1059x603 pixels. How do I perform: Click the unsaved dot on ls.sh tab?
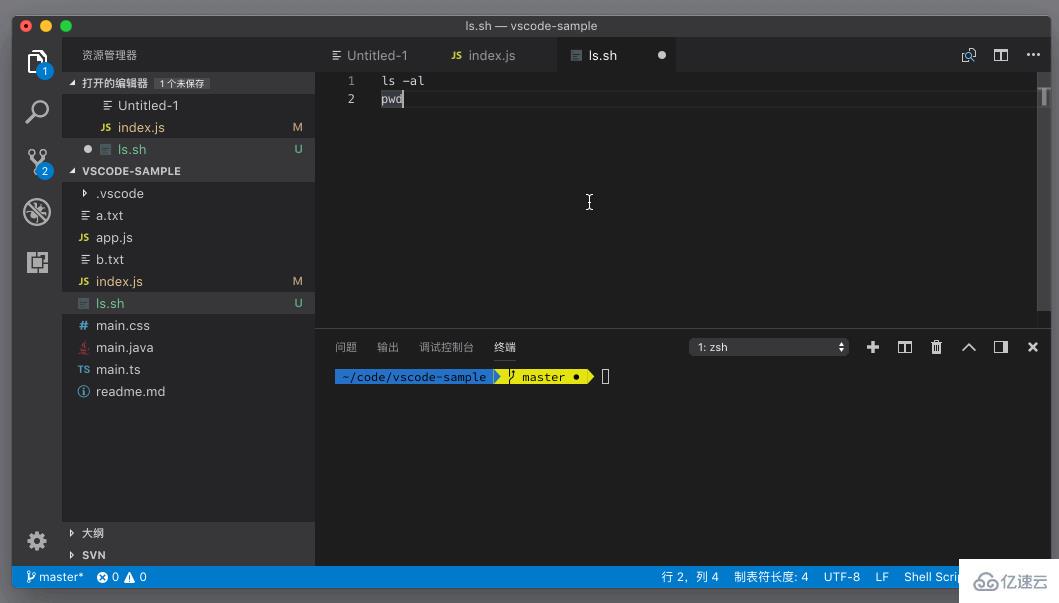pos(662,55)
